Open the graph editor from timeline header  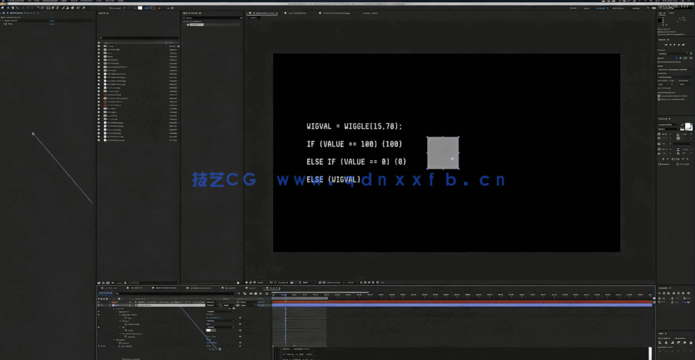point(267,293)
